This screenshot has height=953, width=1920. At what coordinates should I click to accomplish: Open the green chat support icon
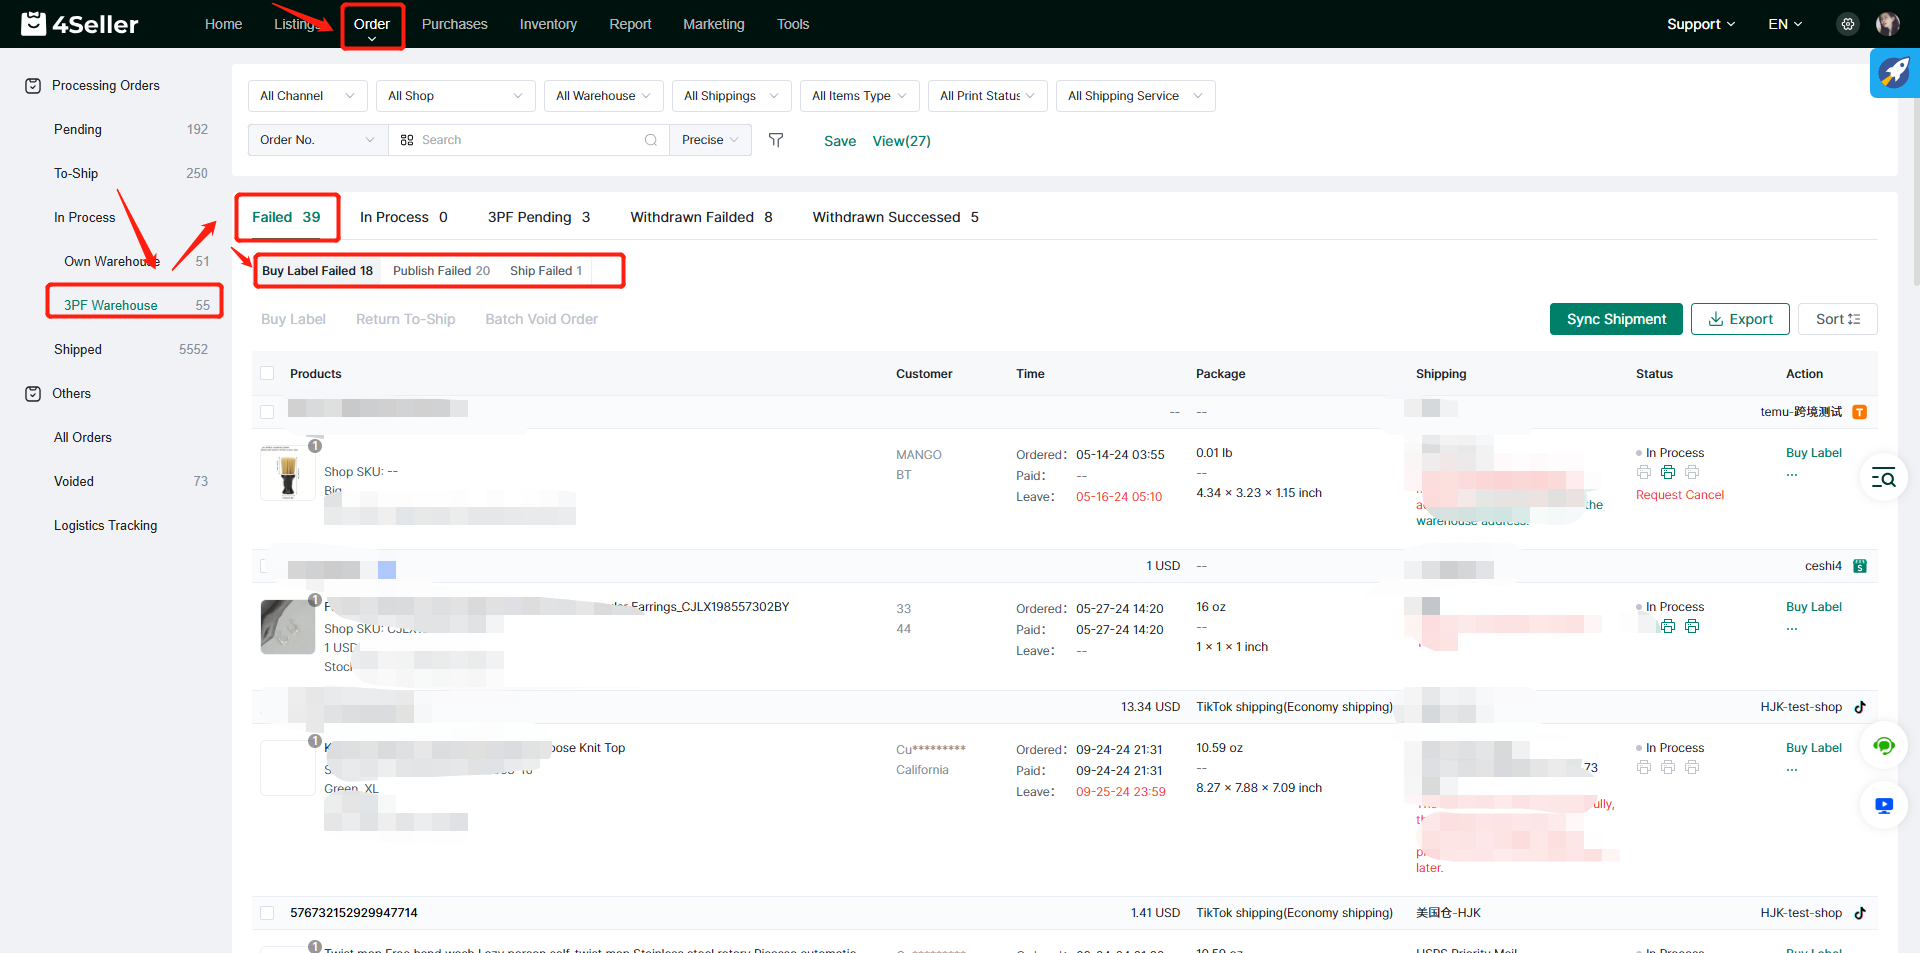[1884, 746]
